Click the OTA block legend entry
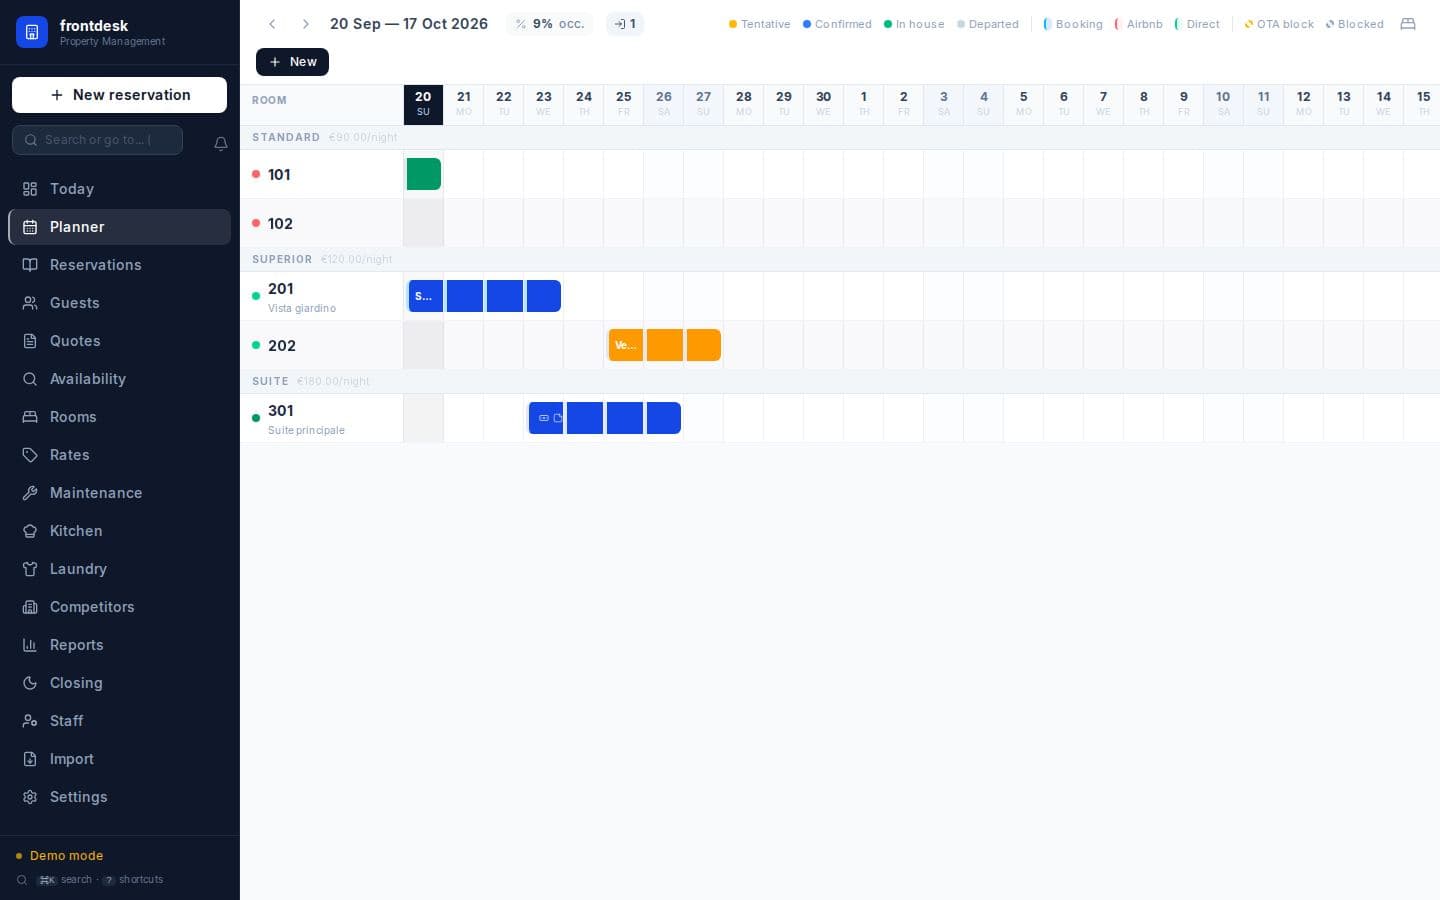Screen dimensions: 1440x900 point(1279,24)
